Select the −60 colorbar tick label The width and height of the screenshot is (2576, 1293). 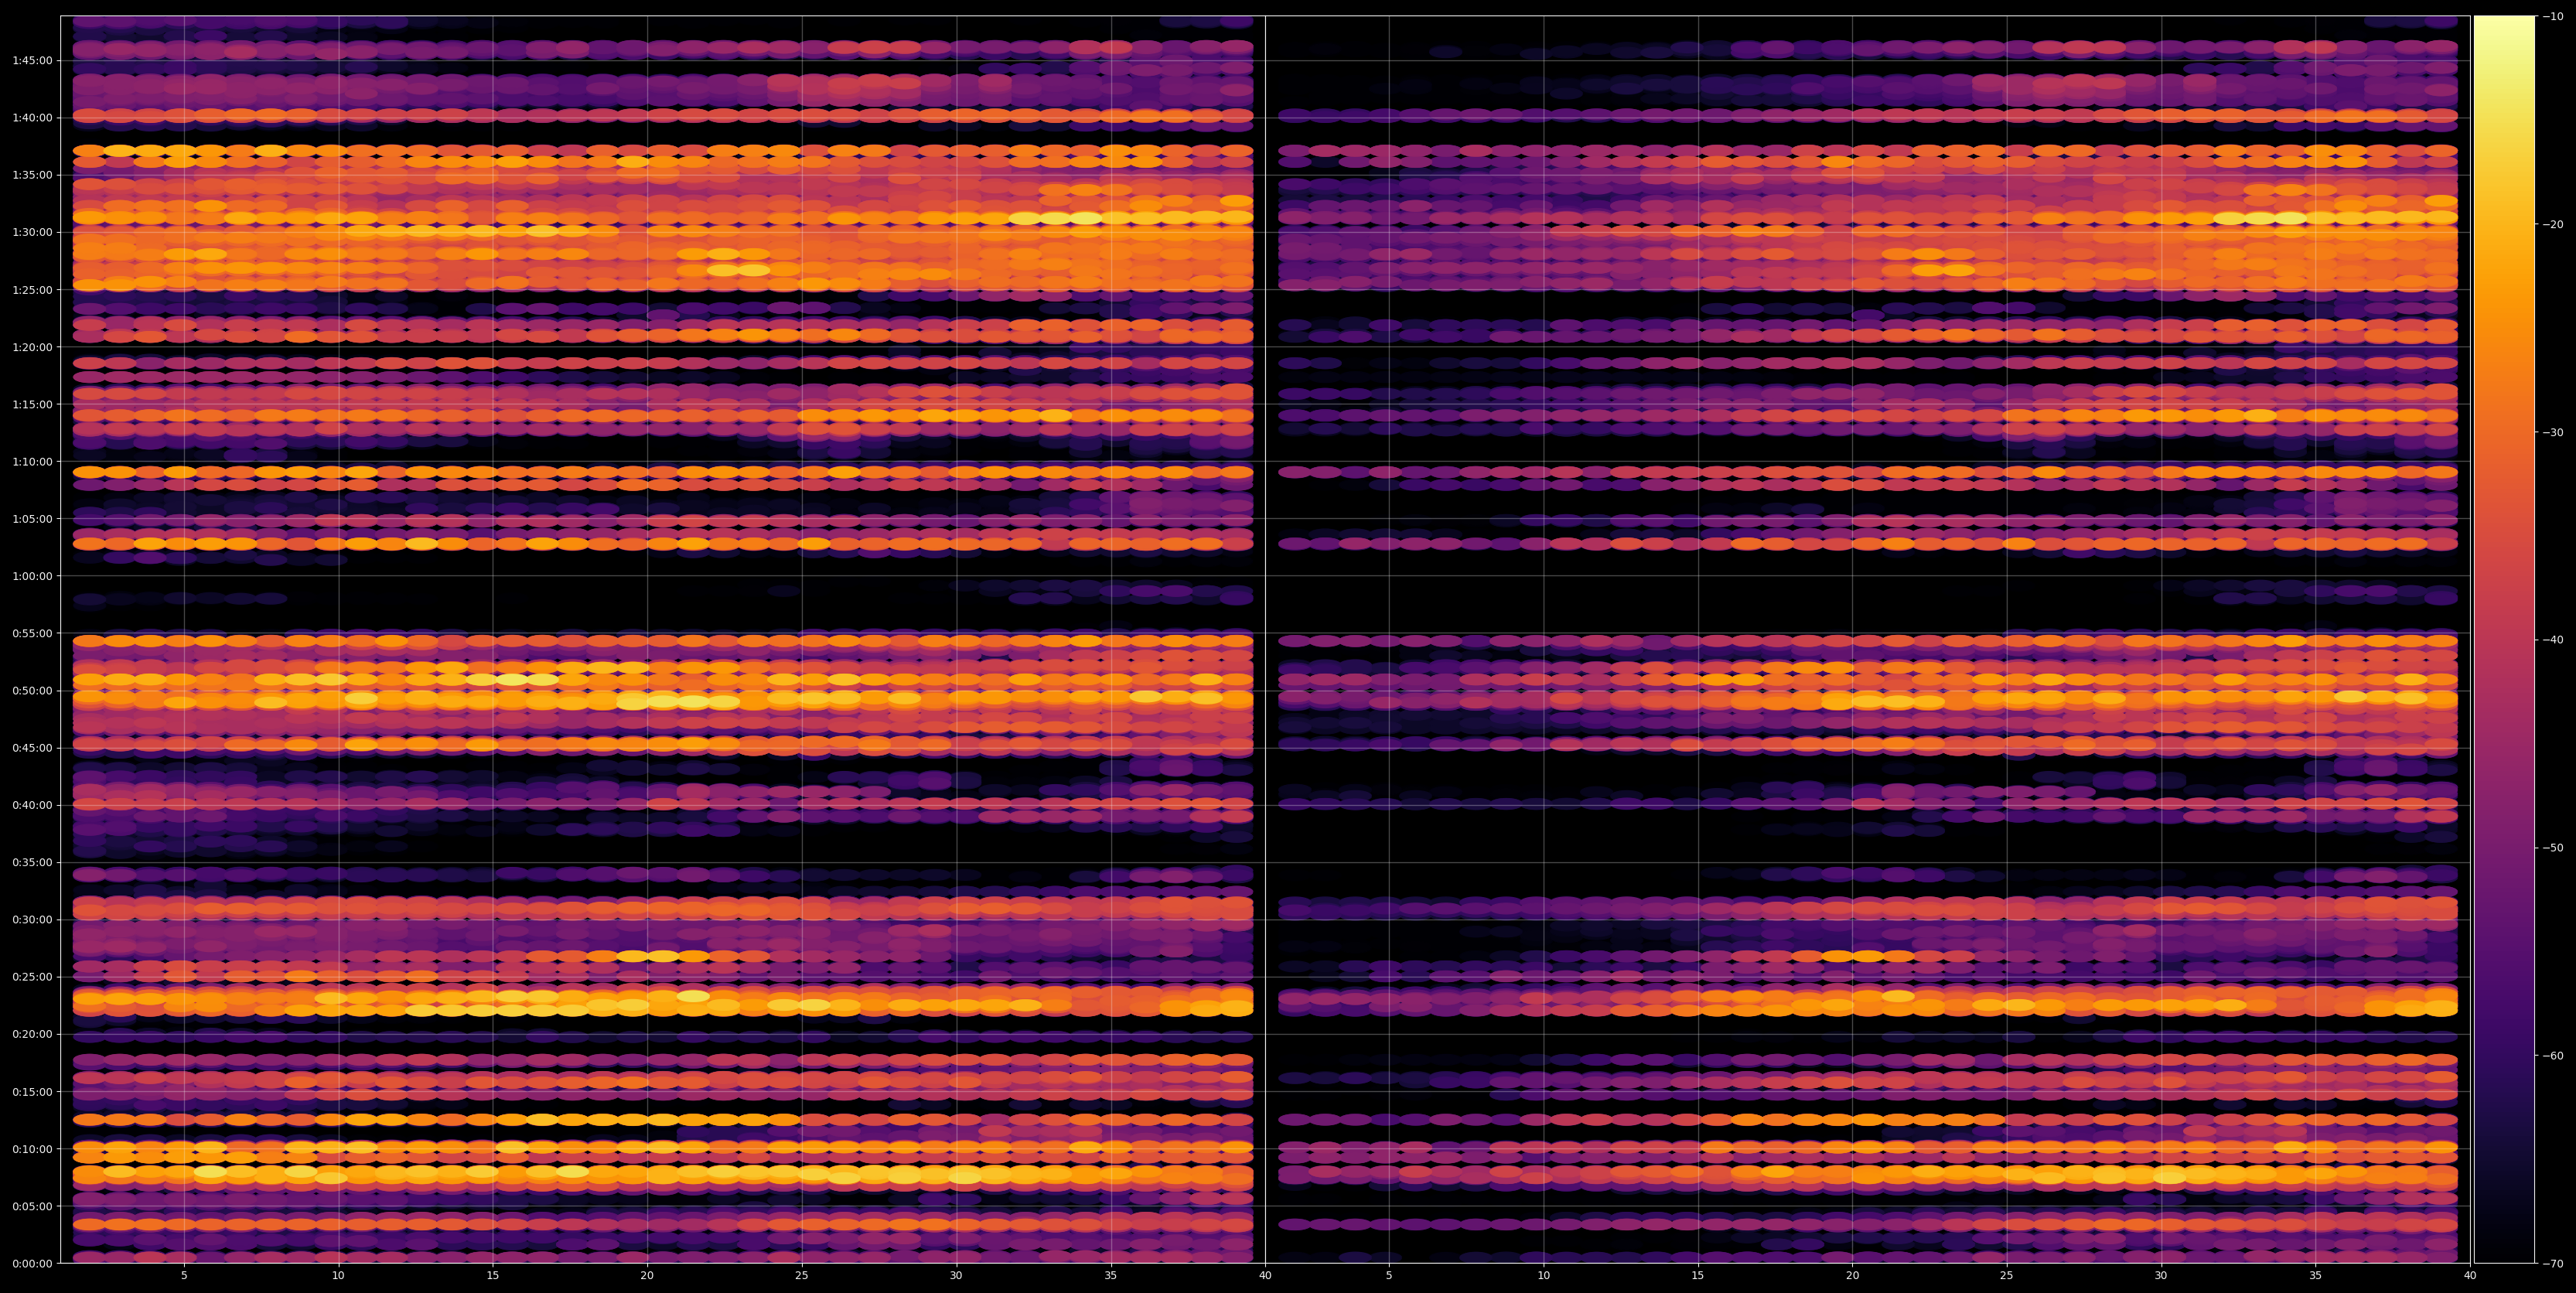pyautogui.click(x=2552, y=1056)
